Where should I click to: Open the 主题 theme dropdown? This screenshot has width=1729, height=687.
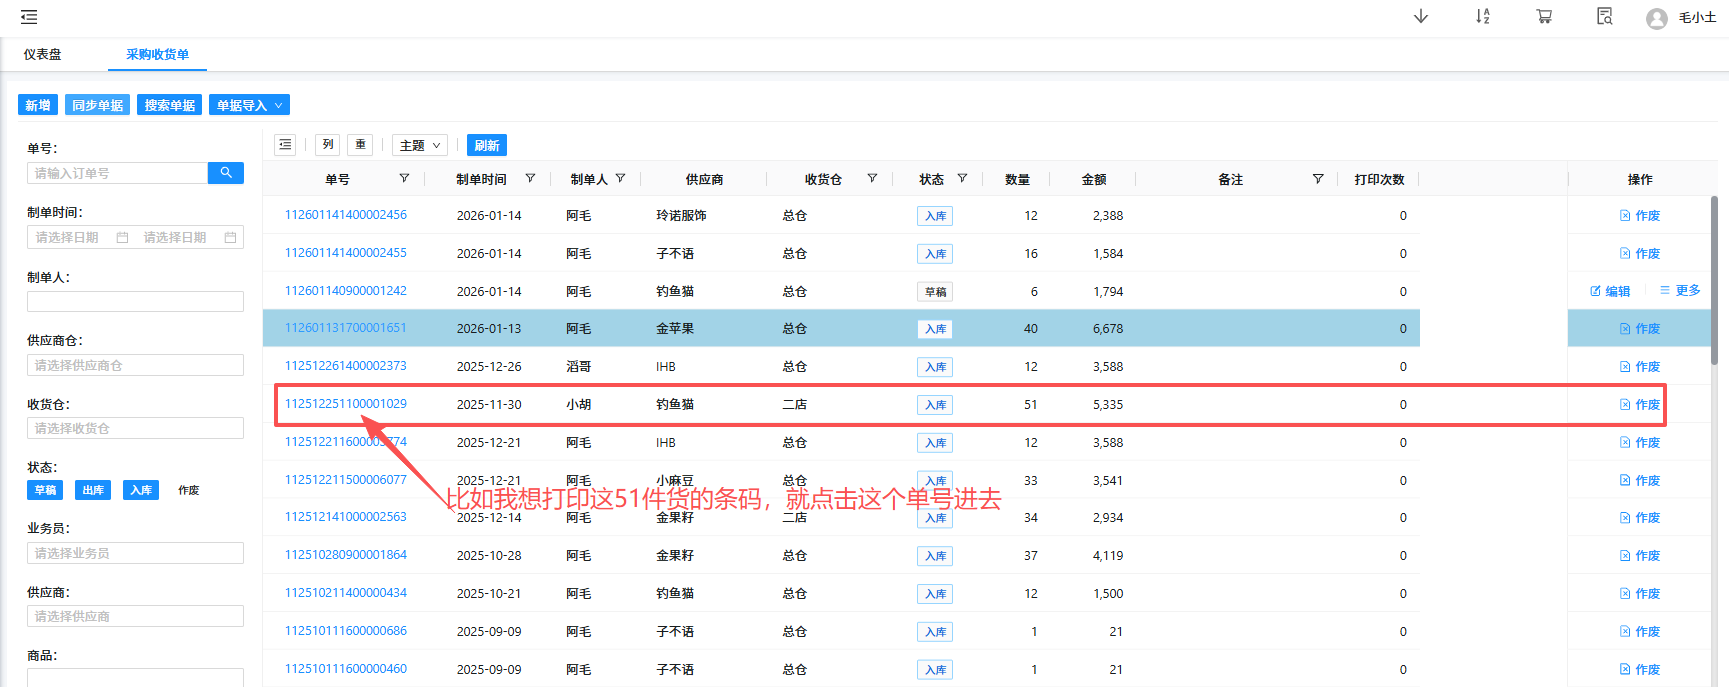point(419,145)
